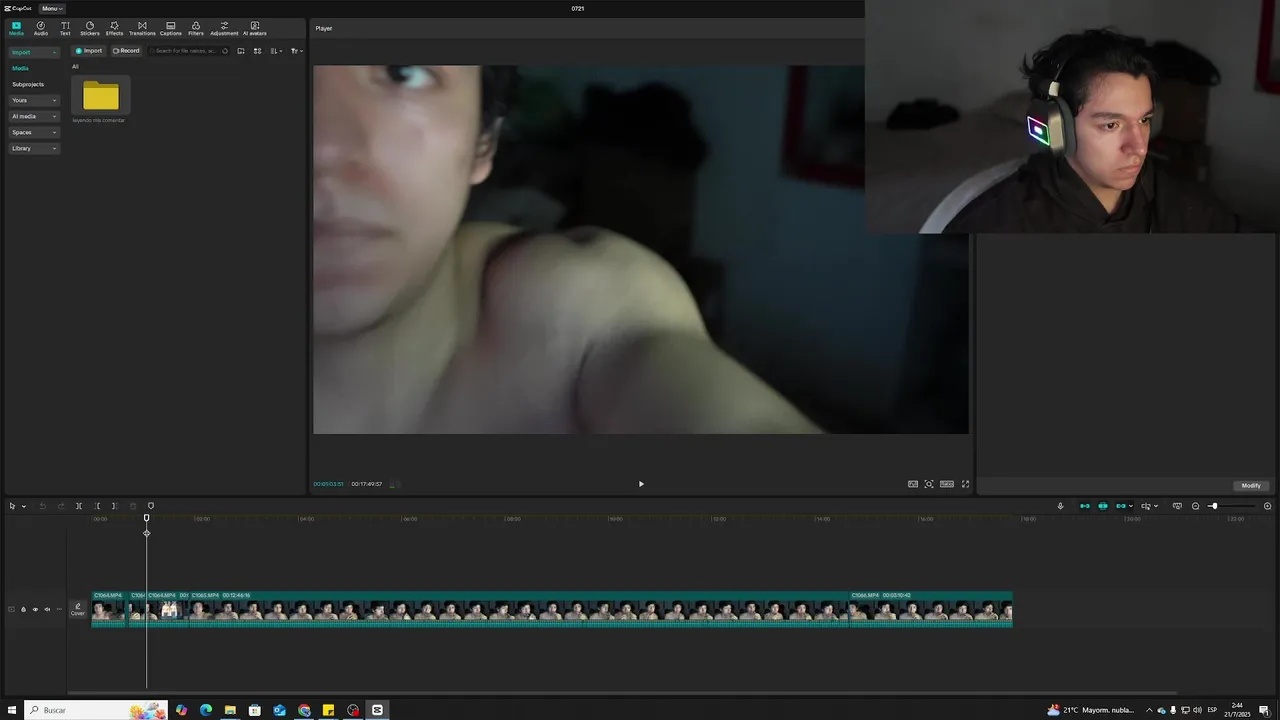Play the video in the Player

tap(641, 484)
